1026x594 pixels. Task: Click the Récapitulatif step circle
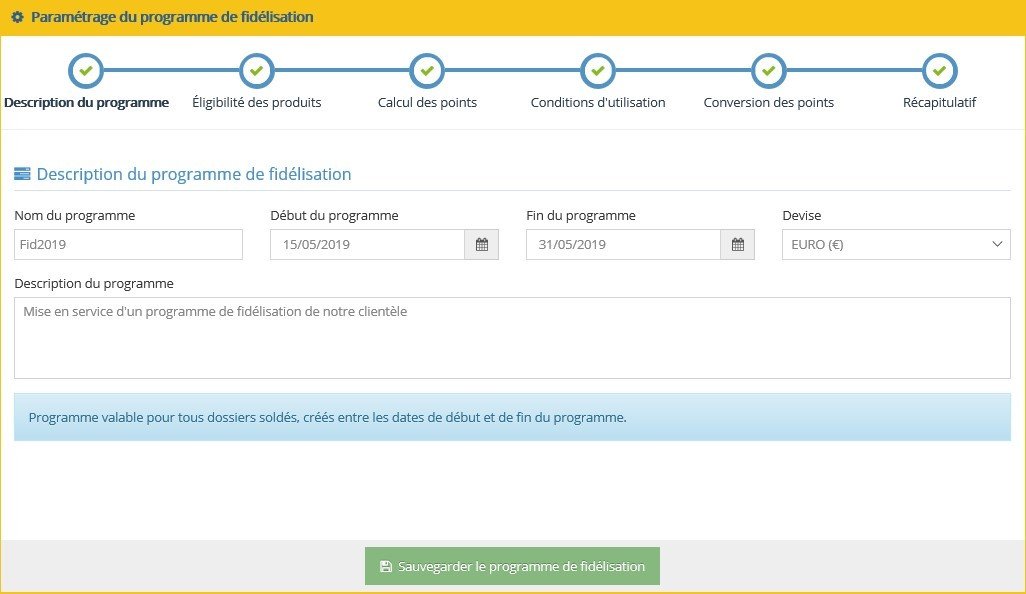pos(939,71)
